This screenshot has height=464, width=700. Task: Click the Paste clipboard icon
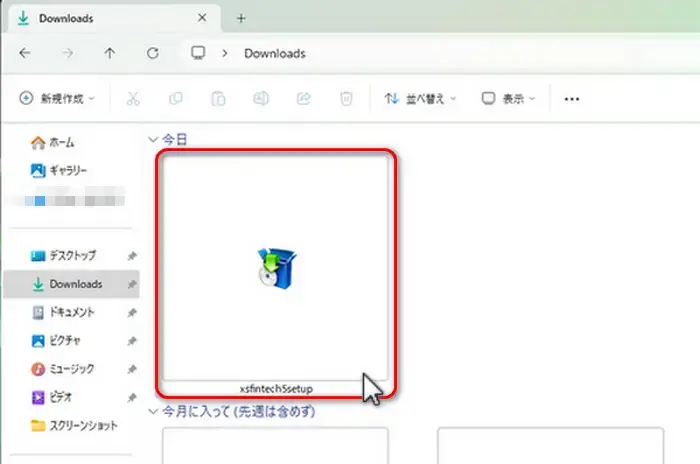coord(218,99)
